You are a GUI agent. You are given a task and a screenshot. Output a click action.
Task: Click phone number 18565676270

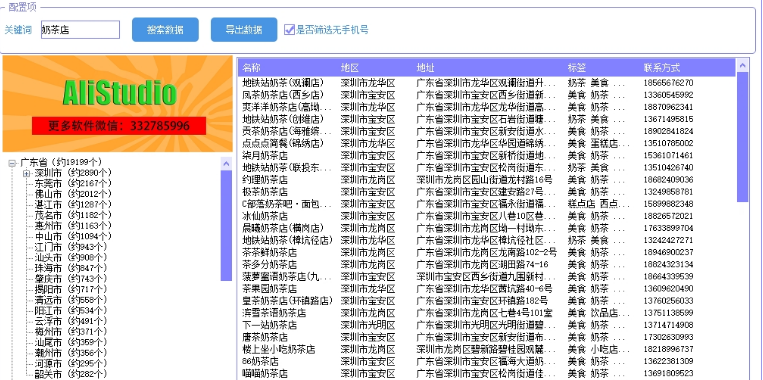click(x=668, y=83)
